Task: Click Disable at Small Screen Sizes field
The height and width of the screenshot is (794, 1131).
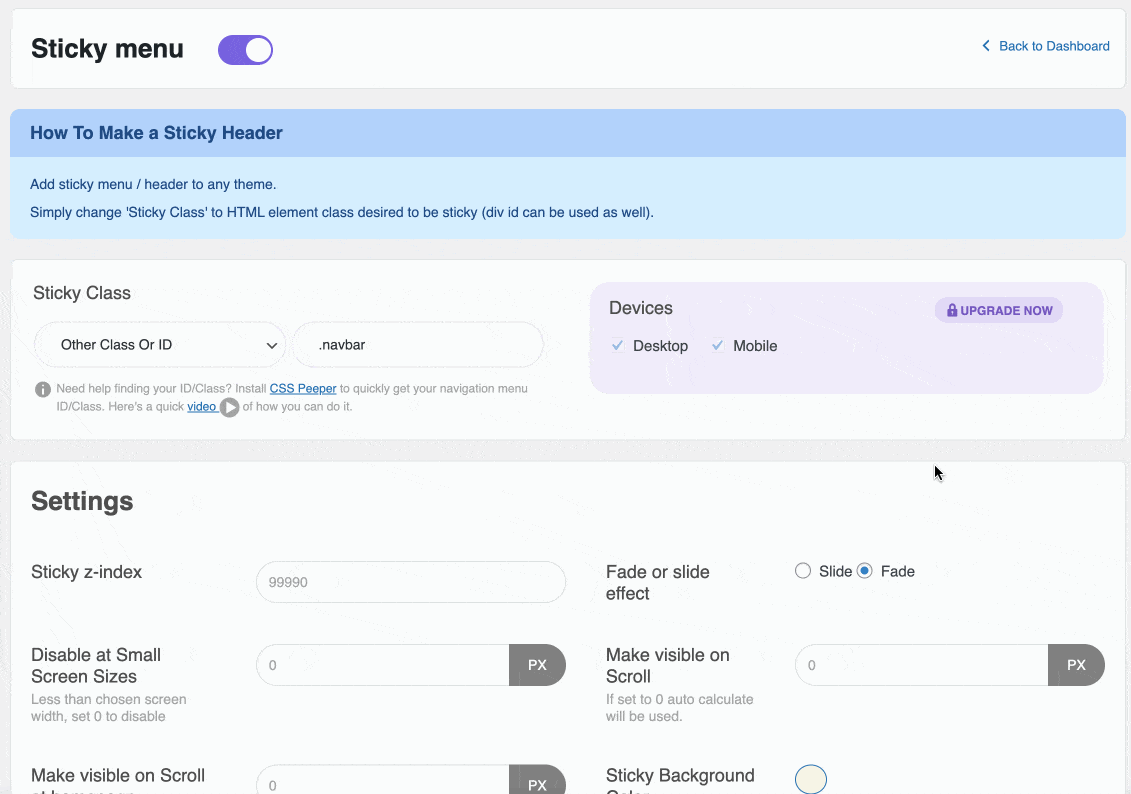Action: click(x=383, y=665)
